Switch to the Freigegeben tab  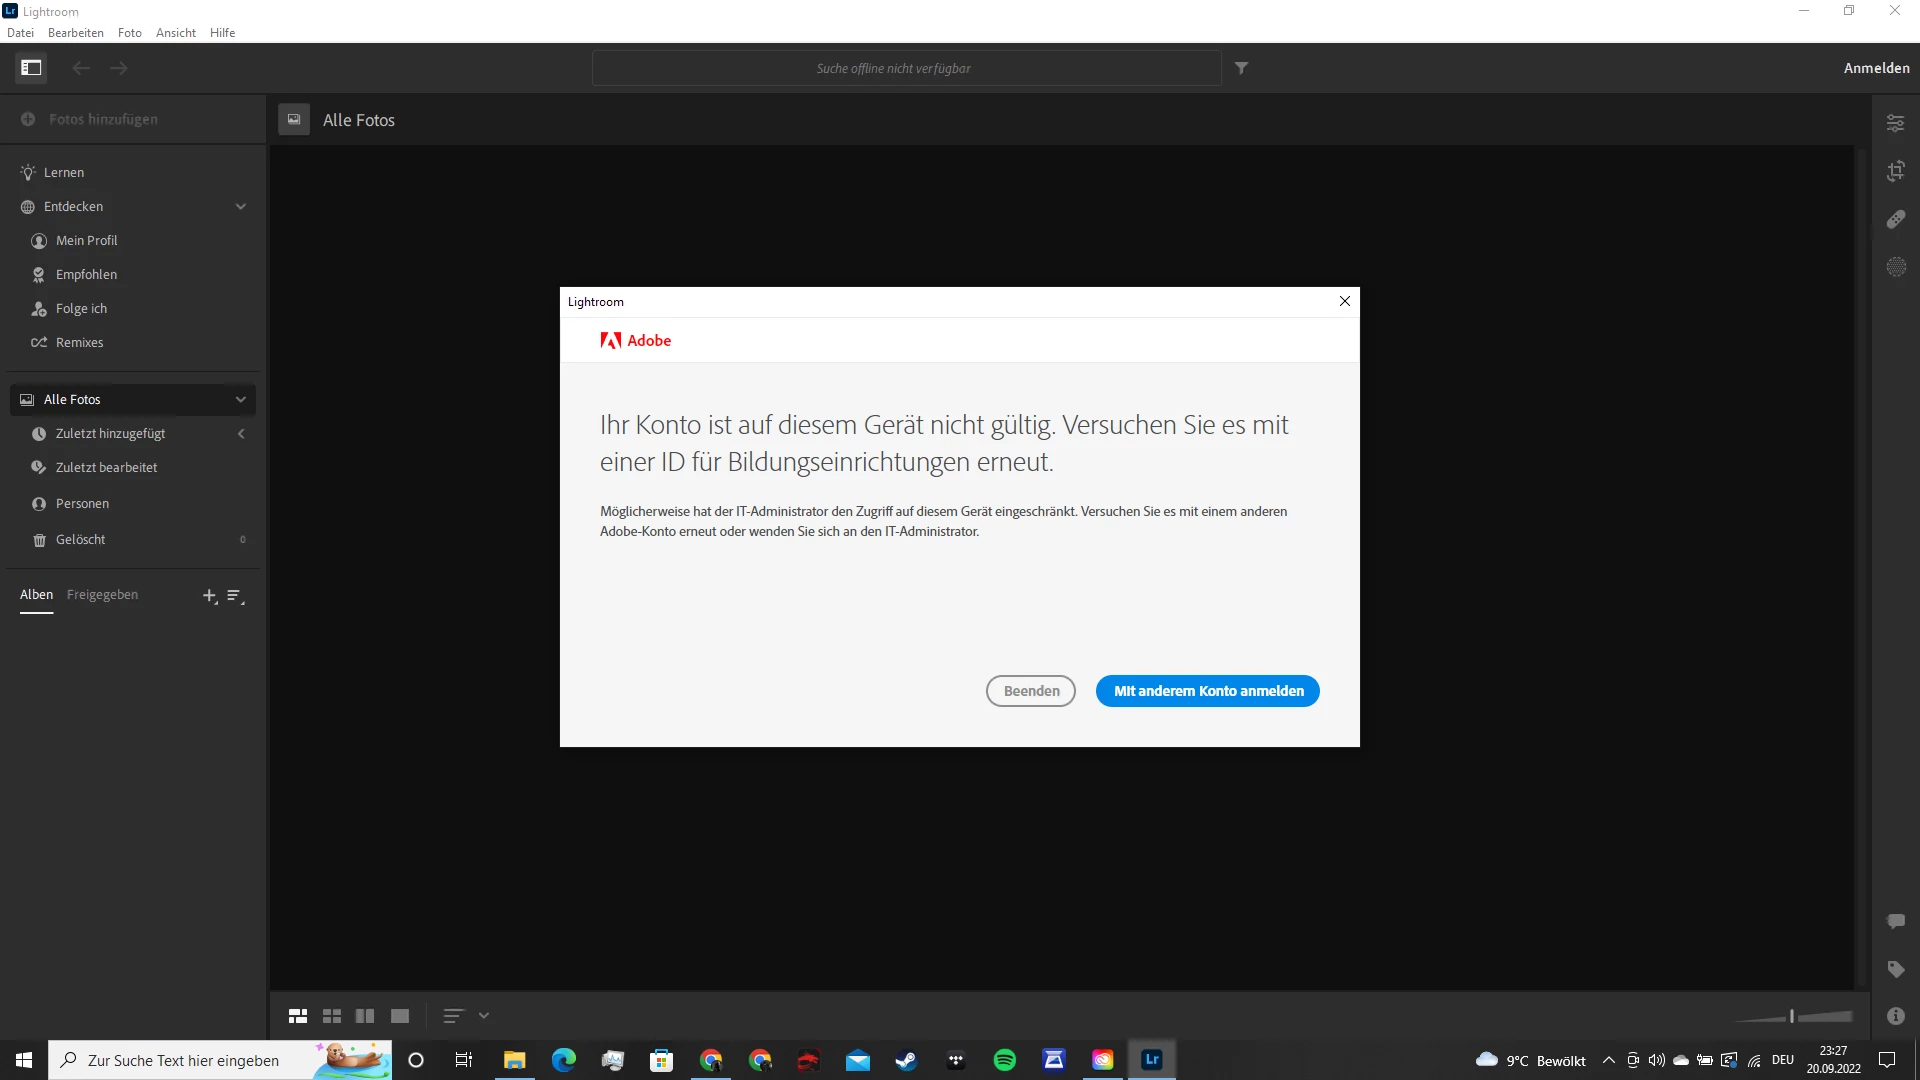(x=102, y=595)
